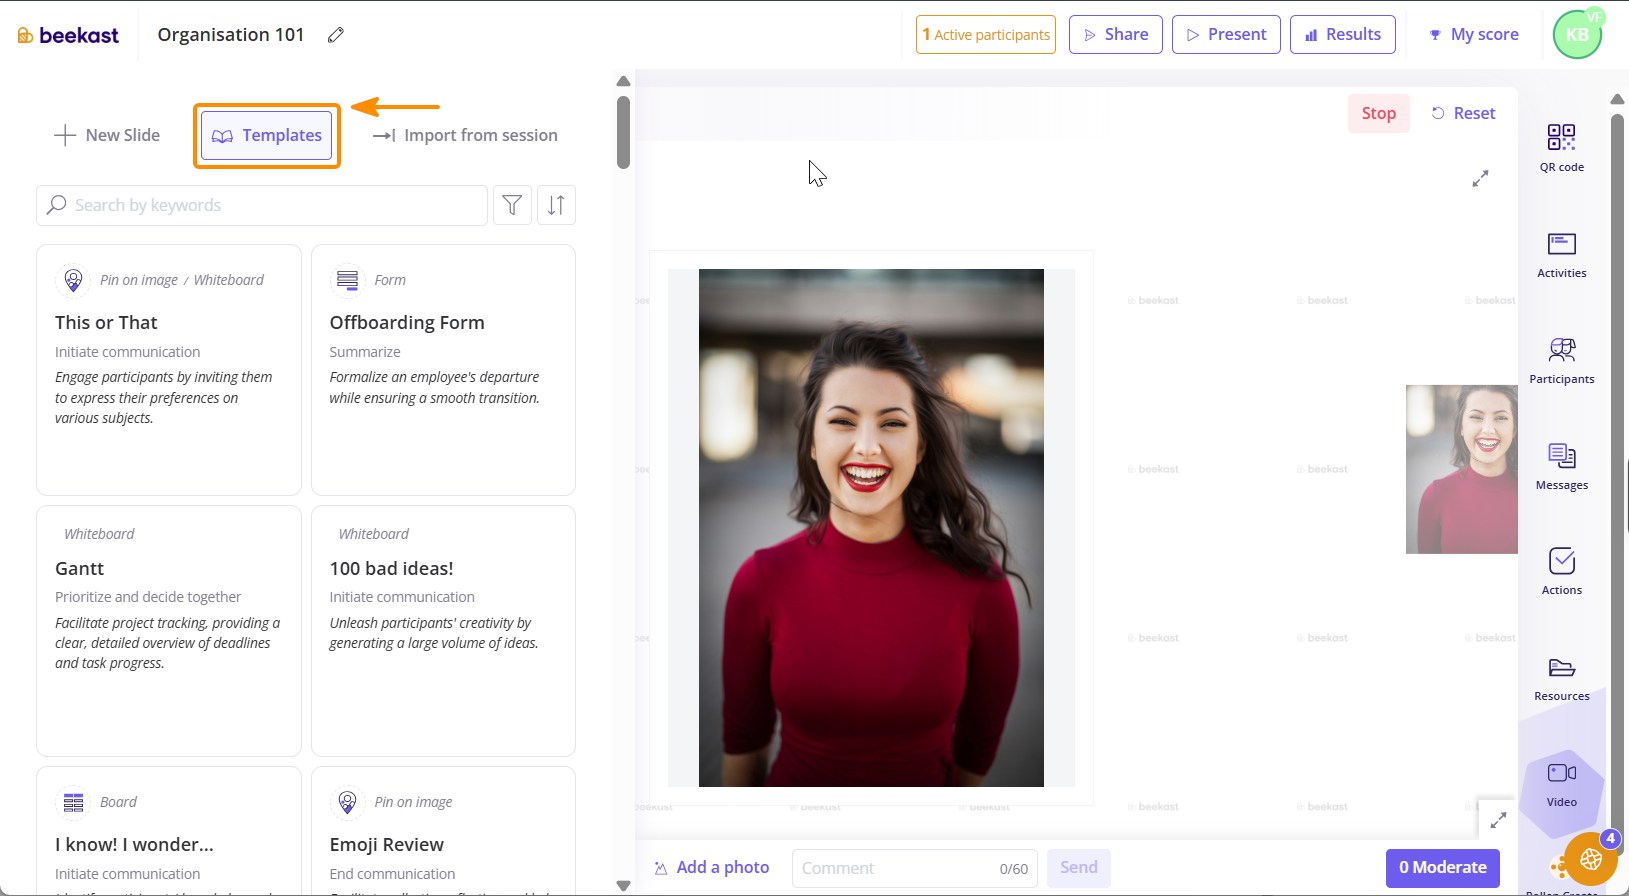Image resolution: width=1629 pixels, height=896 pixels.
Task: Click the main portrait photo of the woman
Action: click(x=871, y=528)
